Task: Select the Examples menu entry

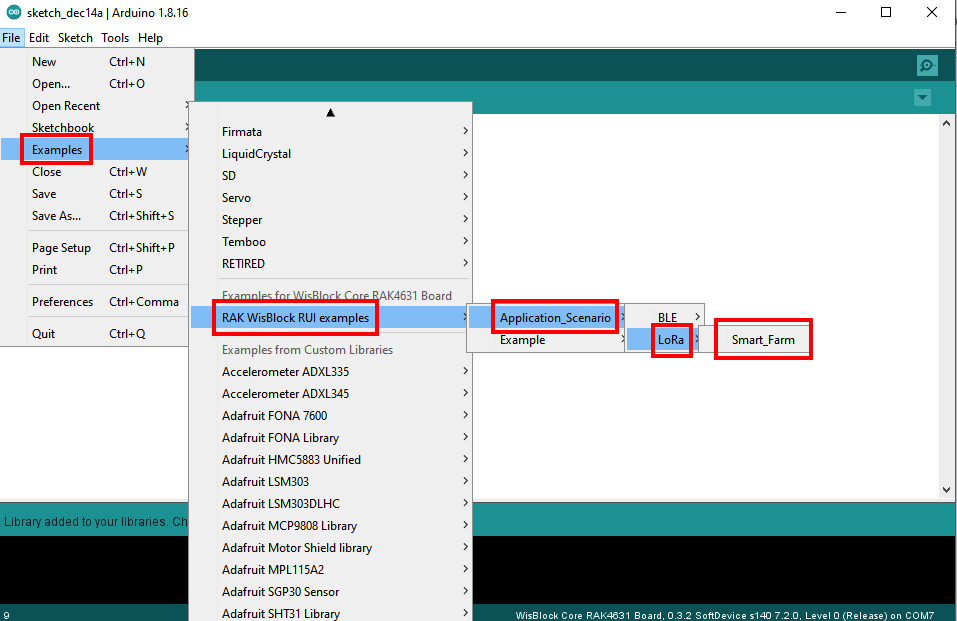Action: [96, 150]
